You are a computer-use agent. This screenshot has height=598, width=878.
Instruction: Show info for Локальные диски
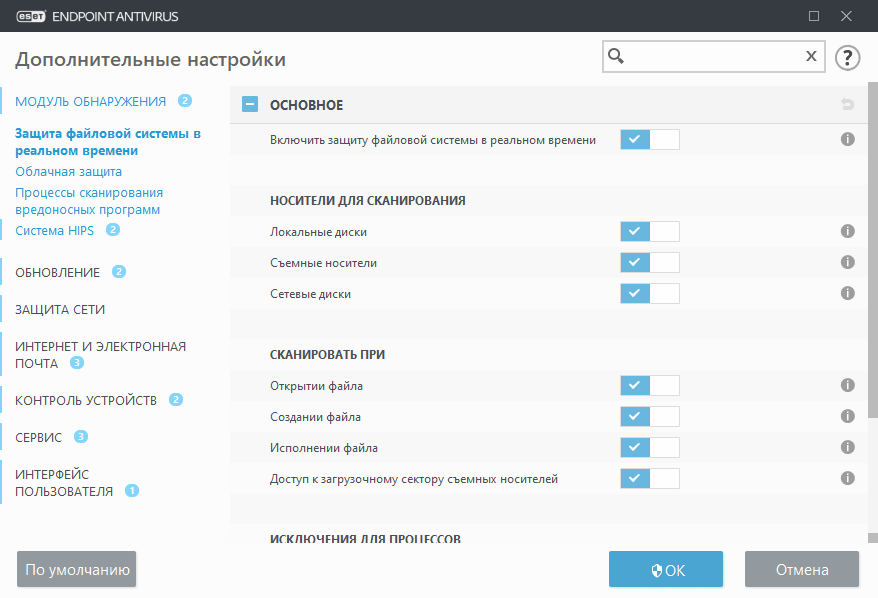847,231
